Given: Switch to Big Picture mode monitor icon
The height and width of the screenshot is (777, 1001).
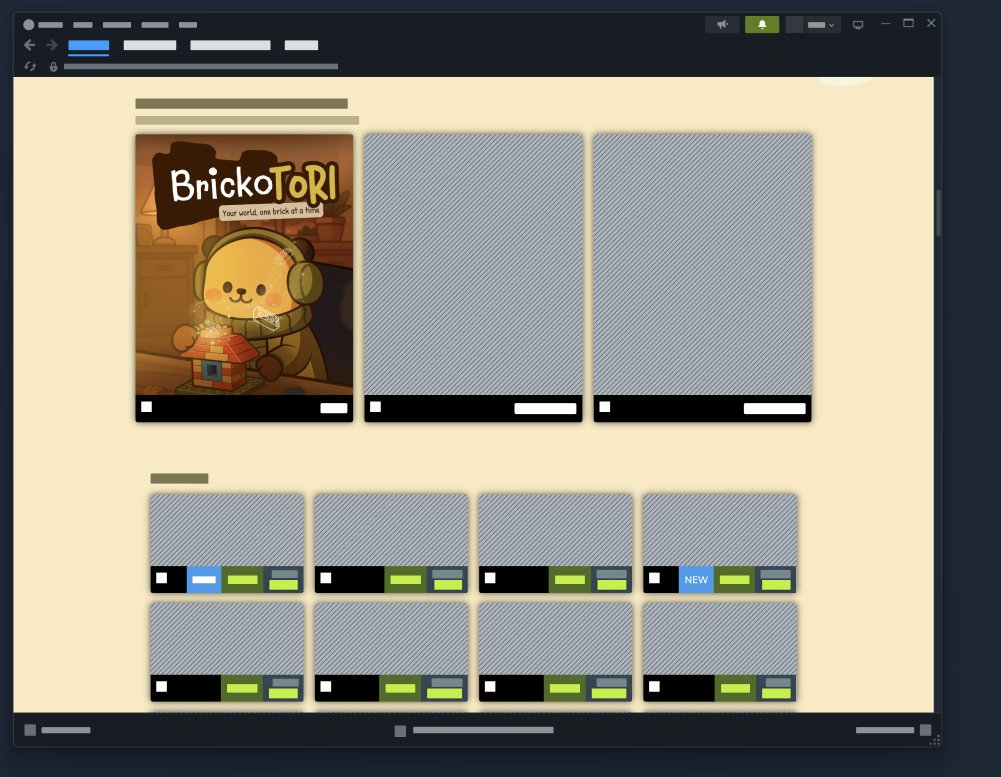Looking at the screenshot, I should [x=858, y=25].
